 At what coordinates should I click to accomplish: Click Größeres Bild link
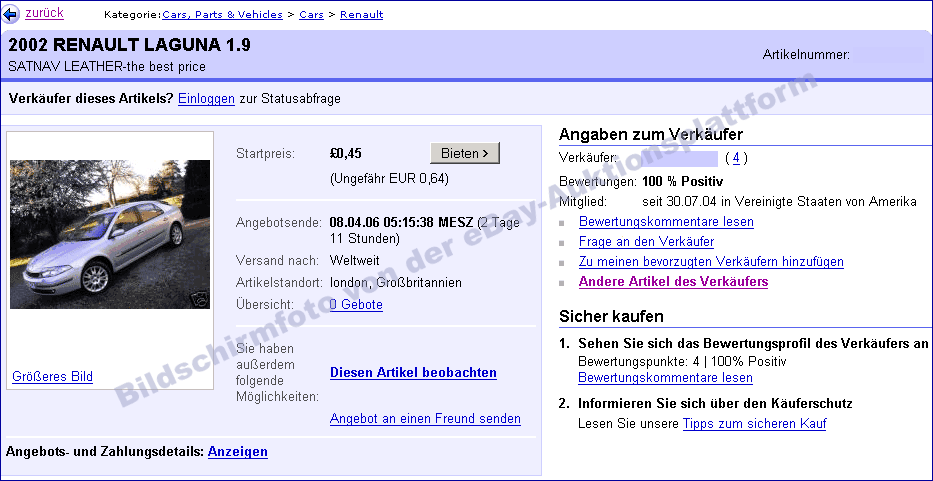pyautogui.click(x=52, y=377)
